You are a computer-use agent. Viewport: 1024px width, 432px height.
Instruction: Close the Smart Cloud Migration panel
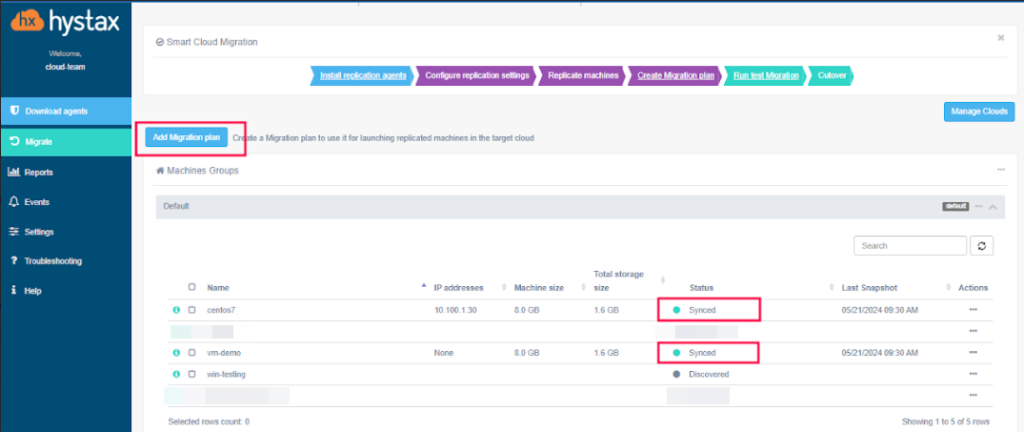(x=1000, y=38)
